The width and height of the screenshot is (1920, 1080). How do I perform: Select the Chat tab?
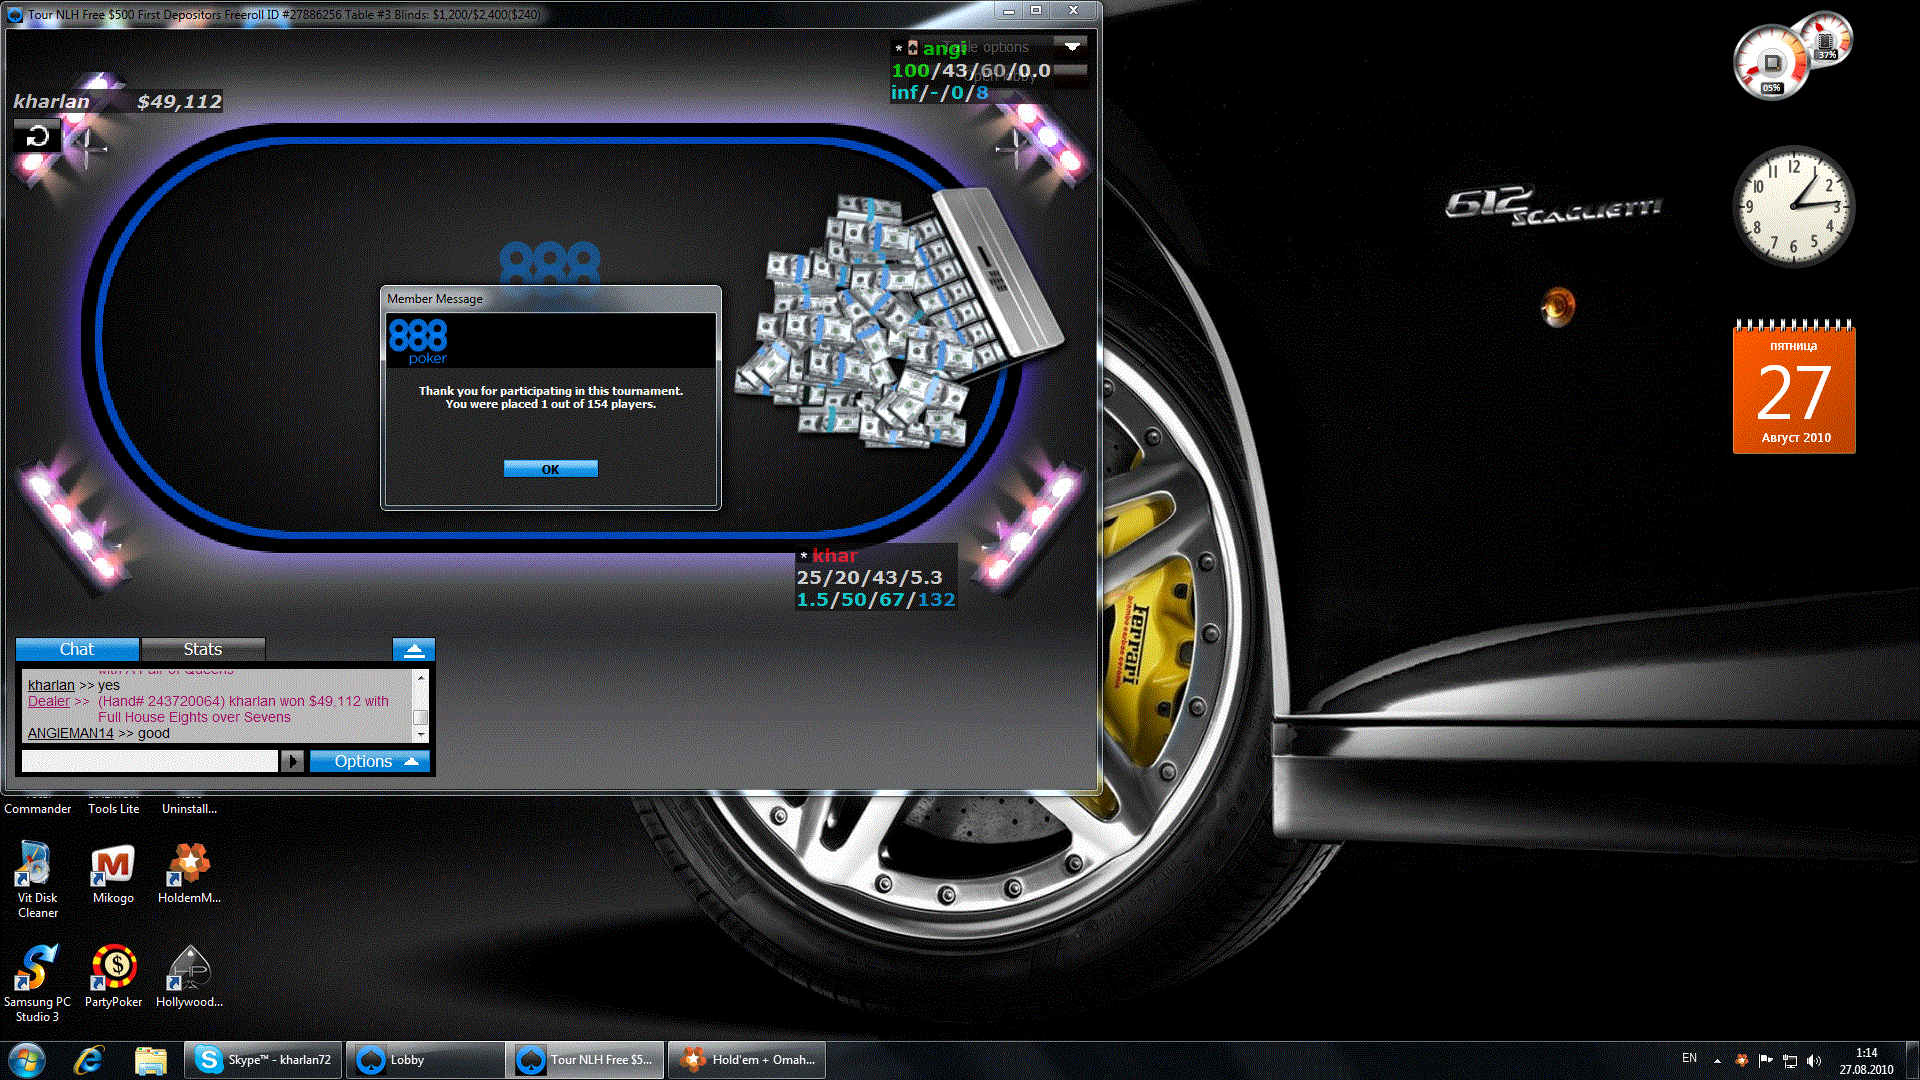77,649
